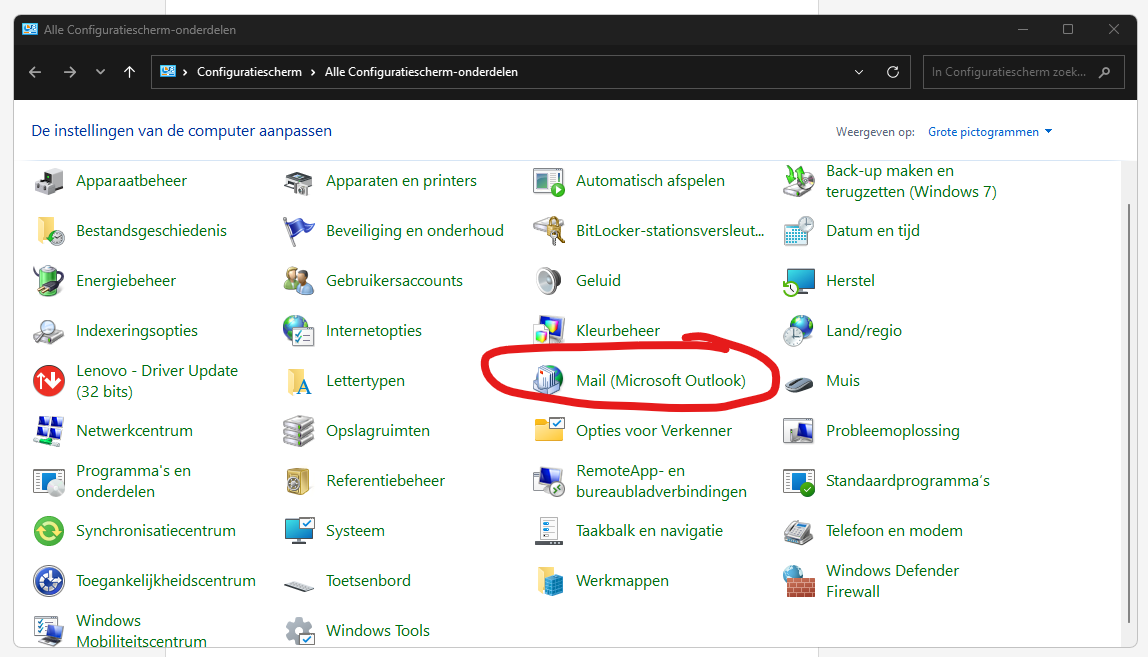The image size is (1148, 657).
Task: Click the Kleurbeheer icon
Action: [549, 331]
